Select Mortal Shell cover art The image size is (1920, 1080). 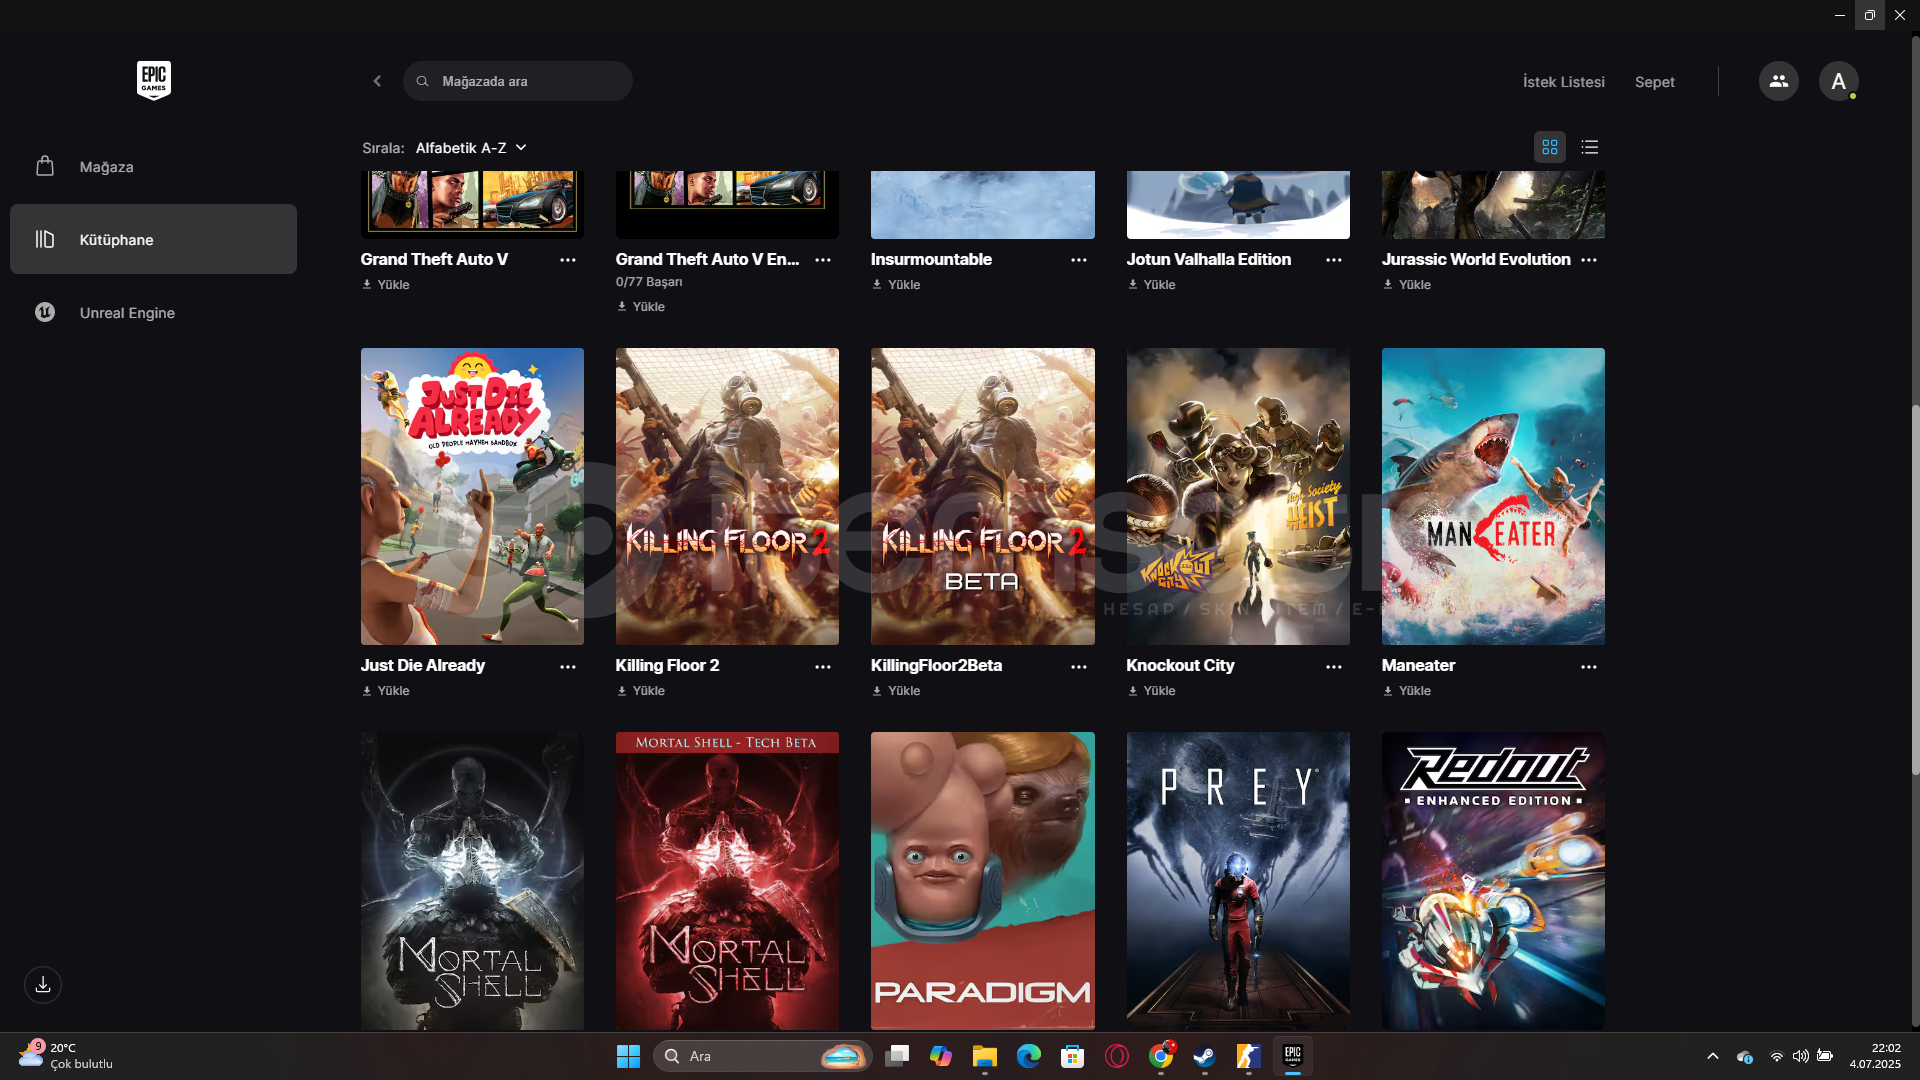pyautogui.click(x=472, y=881)
